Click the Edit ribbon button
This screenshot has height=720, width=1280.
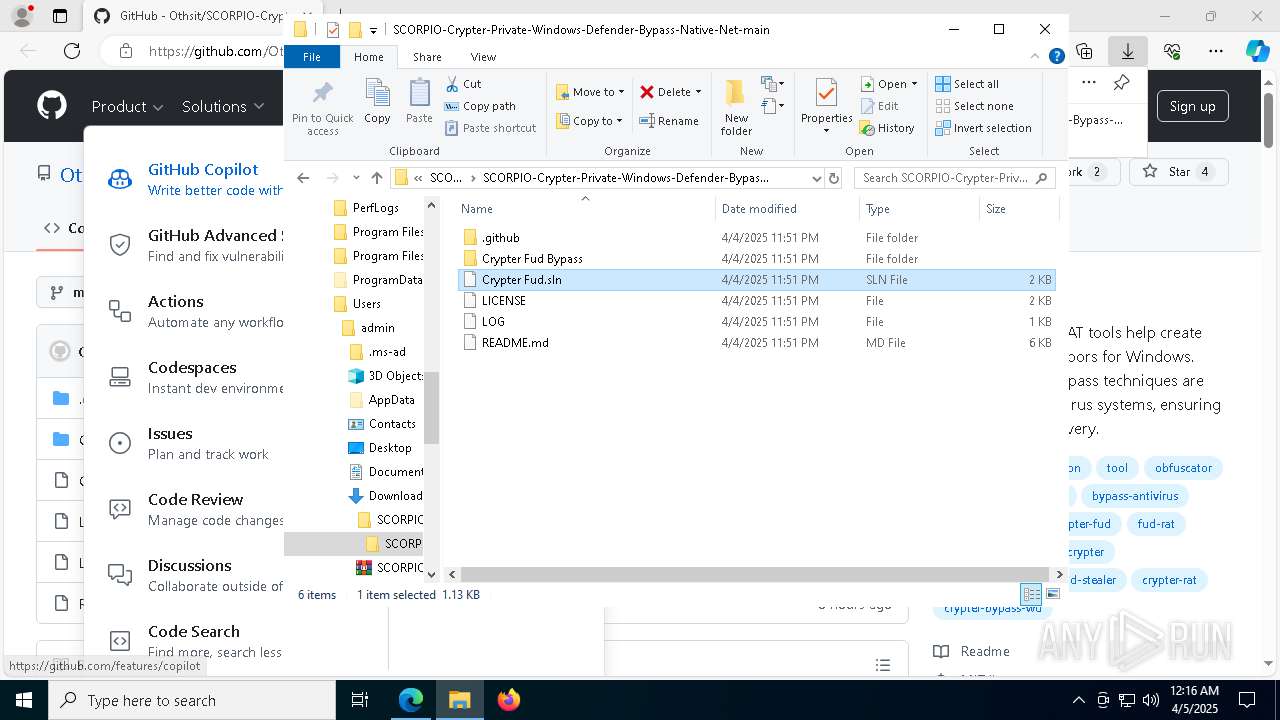879,106
